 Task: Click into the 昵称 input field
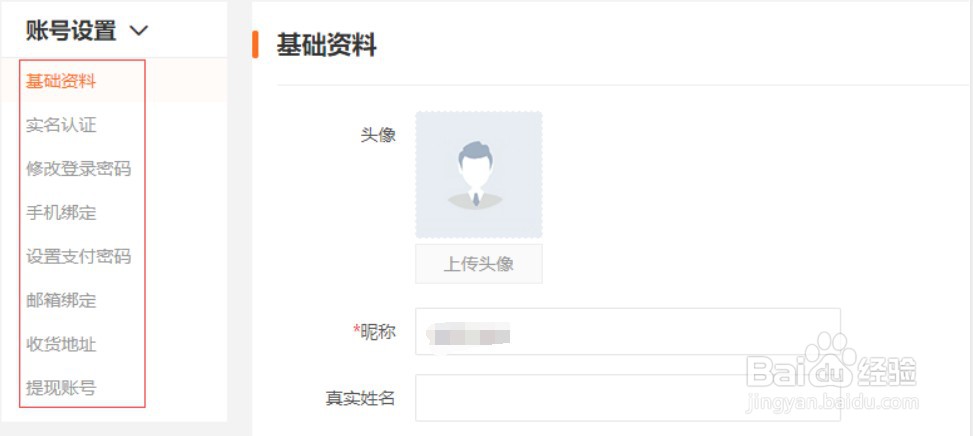(x=627, y=332)
